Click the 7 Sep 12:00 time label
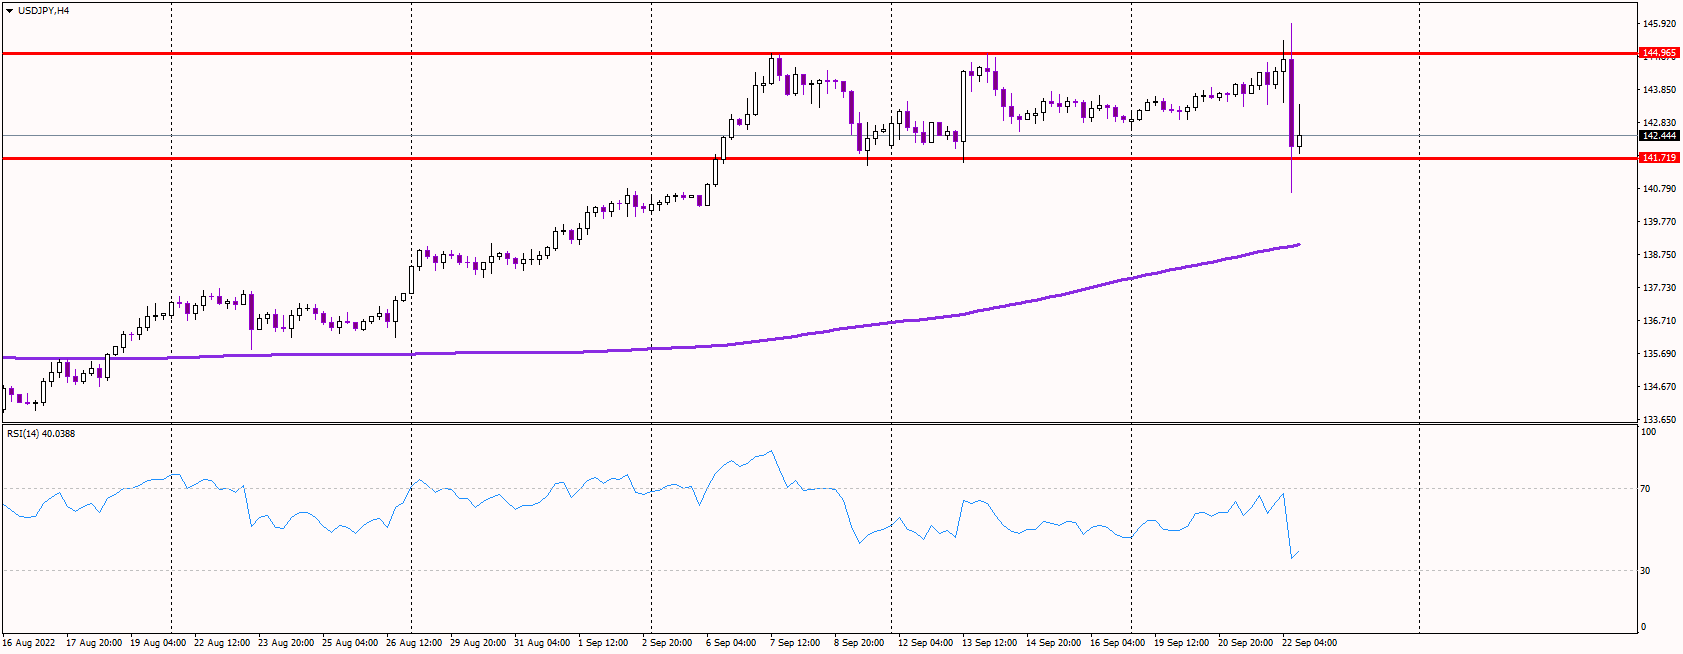Screen dimensions: 1683x654 point(795,643)
